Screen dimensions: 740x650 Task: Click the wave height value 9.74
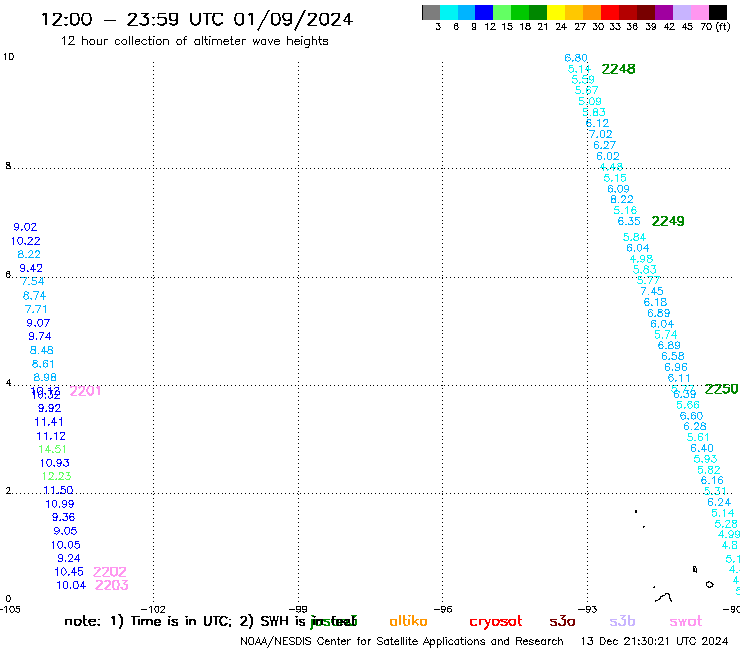tap(40, 336)
